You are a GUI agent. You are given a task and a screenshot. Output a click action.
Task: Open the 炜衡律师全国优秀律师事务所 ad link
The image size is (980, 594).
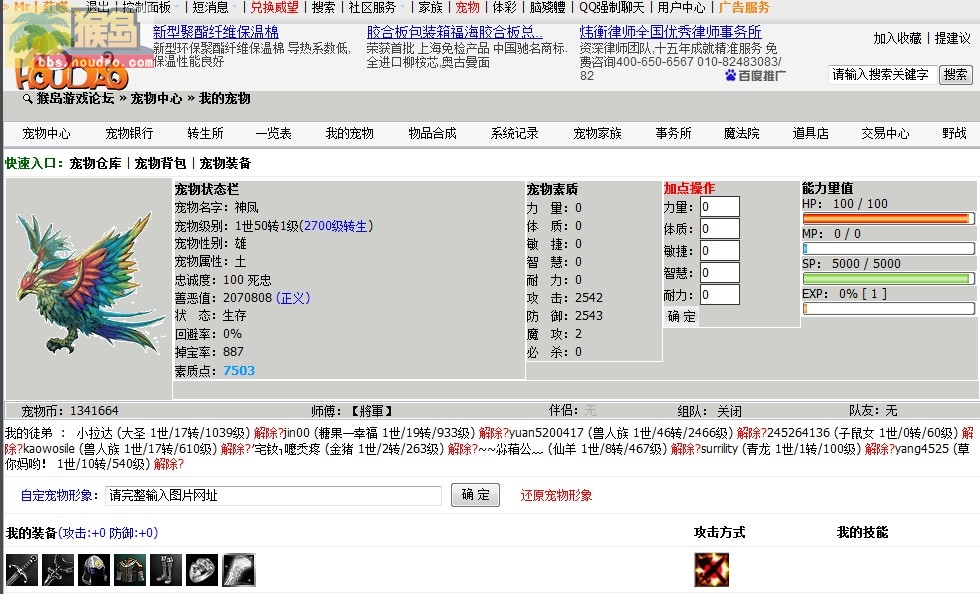[670, 32]
